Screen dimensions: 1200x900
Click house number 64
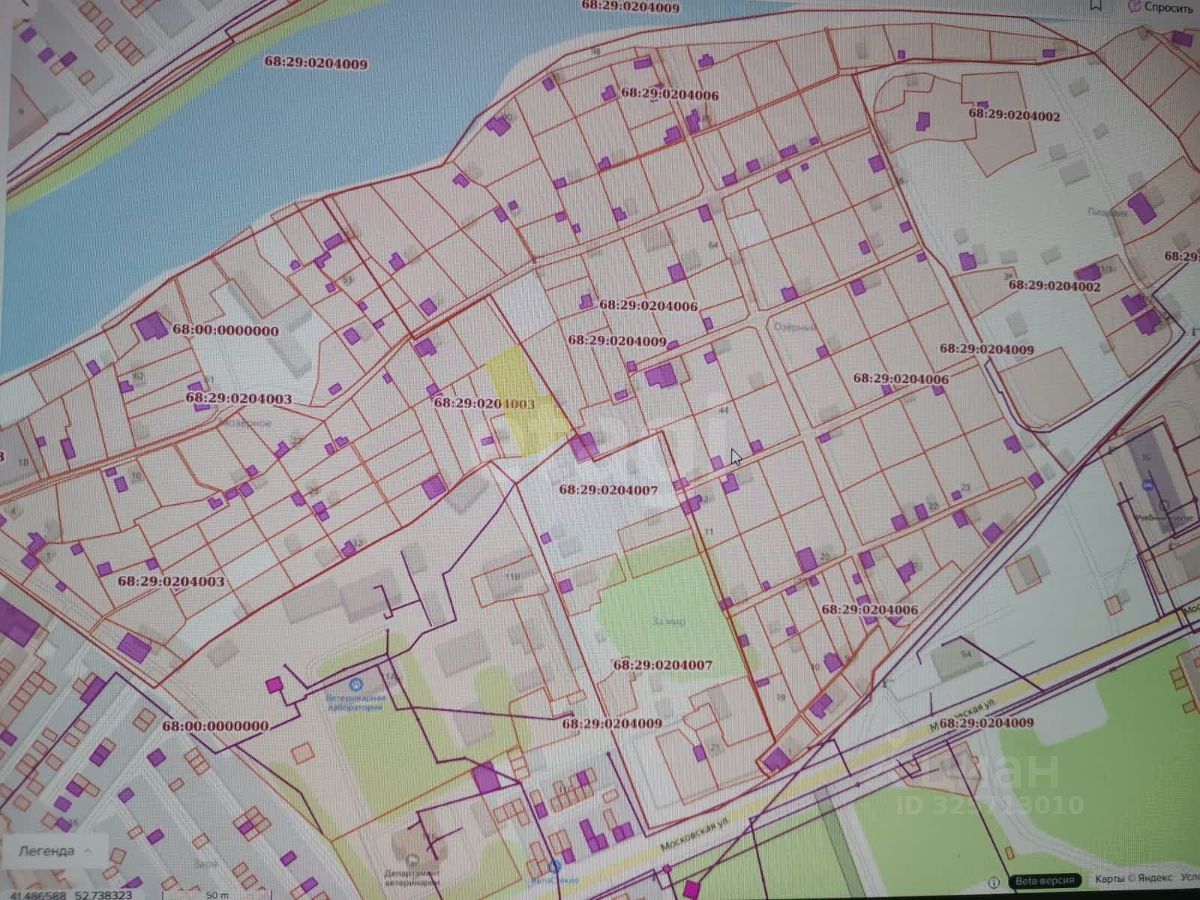713,245
